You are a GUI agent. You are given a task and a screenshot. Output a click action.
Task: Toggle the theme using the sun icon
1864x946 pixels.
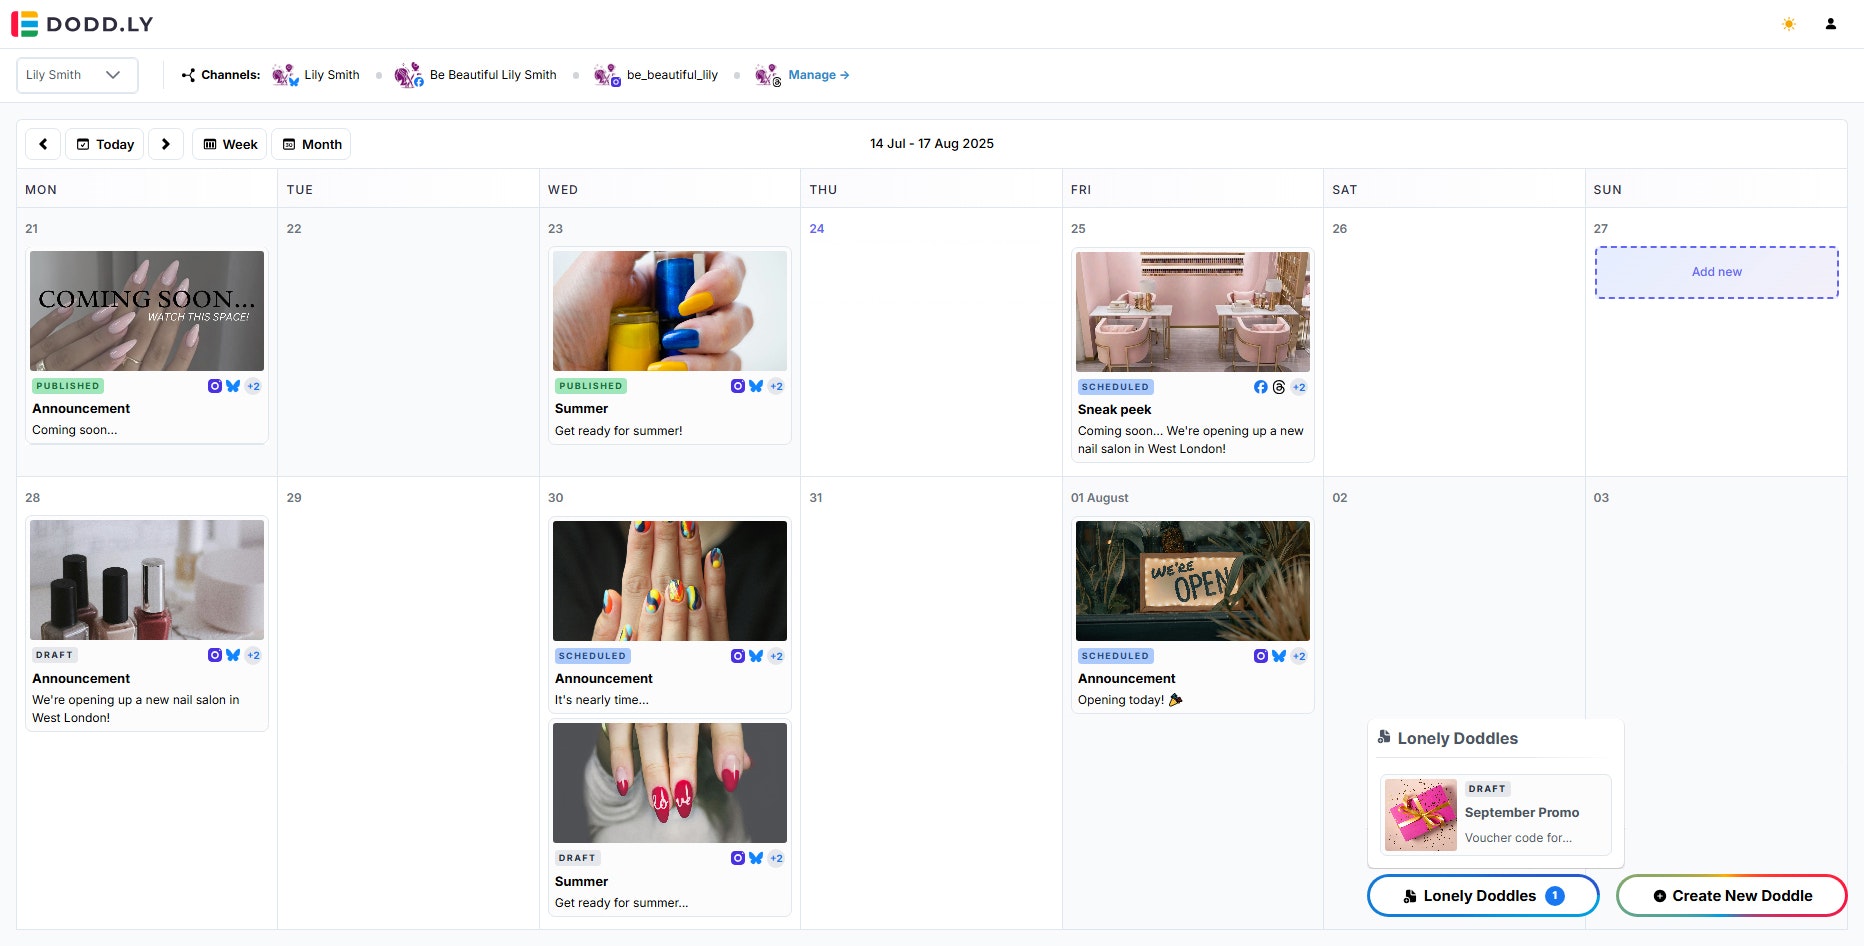tap(1789, 24)
